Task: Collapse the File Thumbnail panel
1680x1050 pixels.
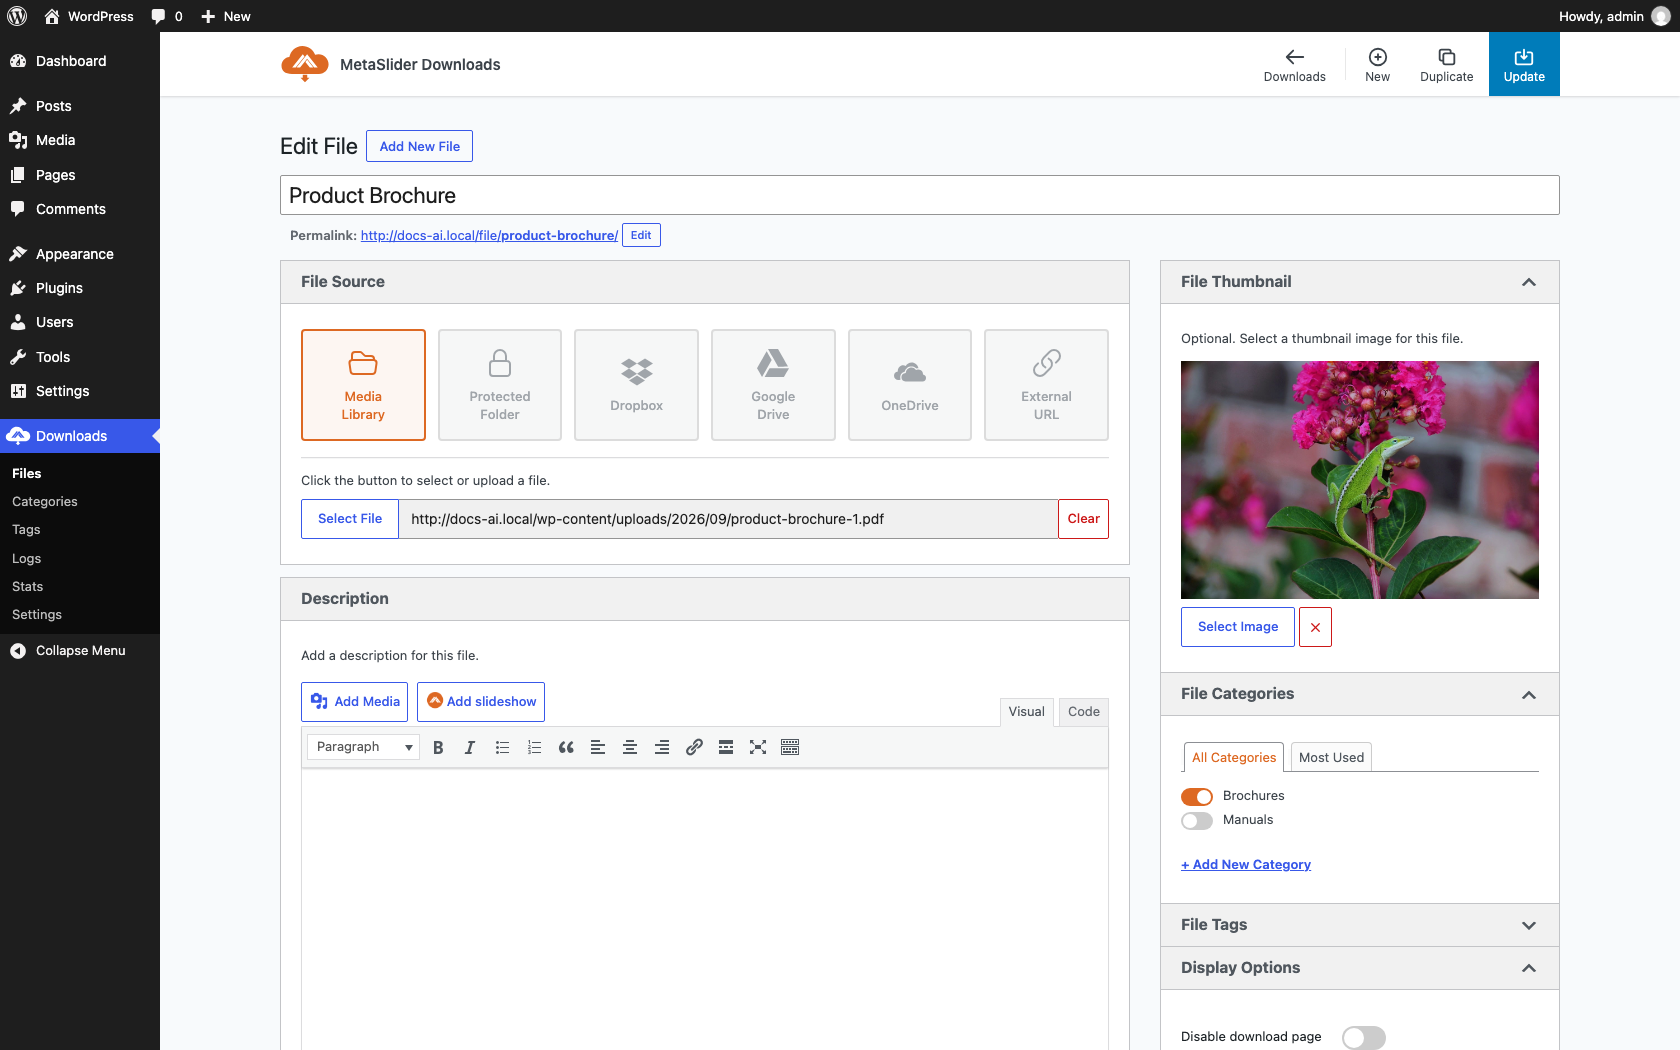Action: tap(1528, 282)
